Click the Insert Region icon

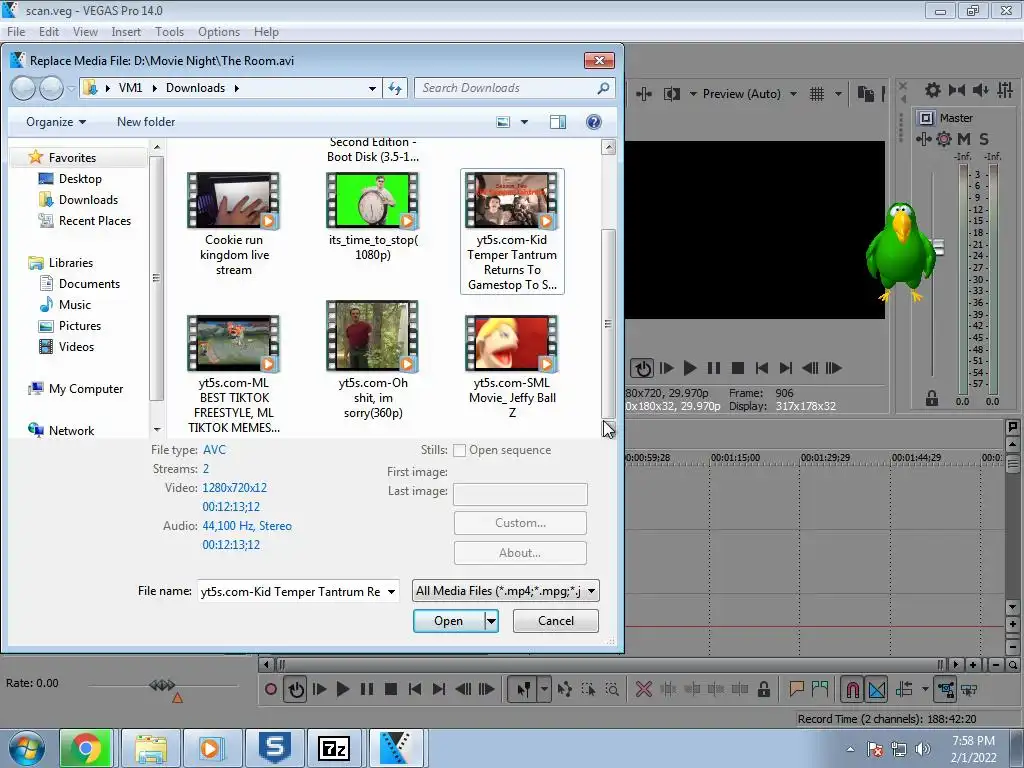click(x=820, y=689)
